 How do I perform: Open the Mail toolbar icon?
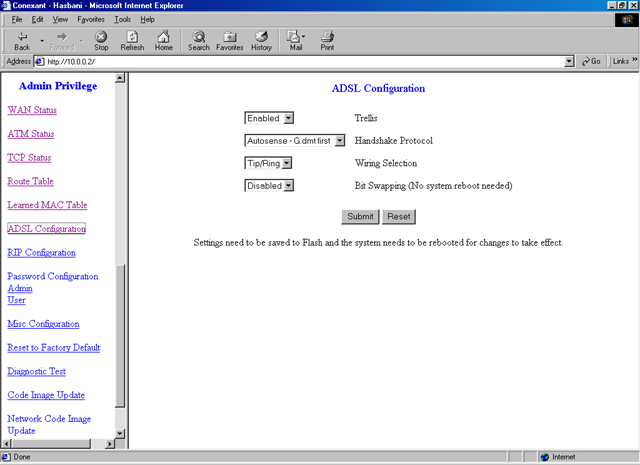(296, 36)
